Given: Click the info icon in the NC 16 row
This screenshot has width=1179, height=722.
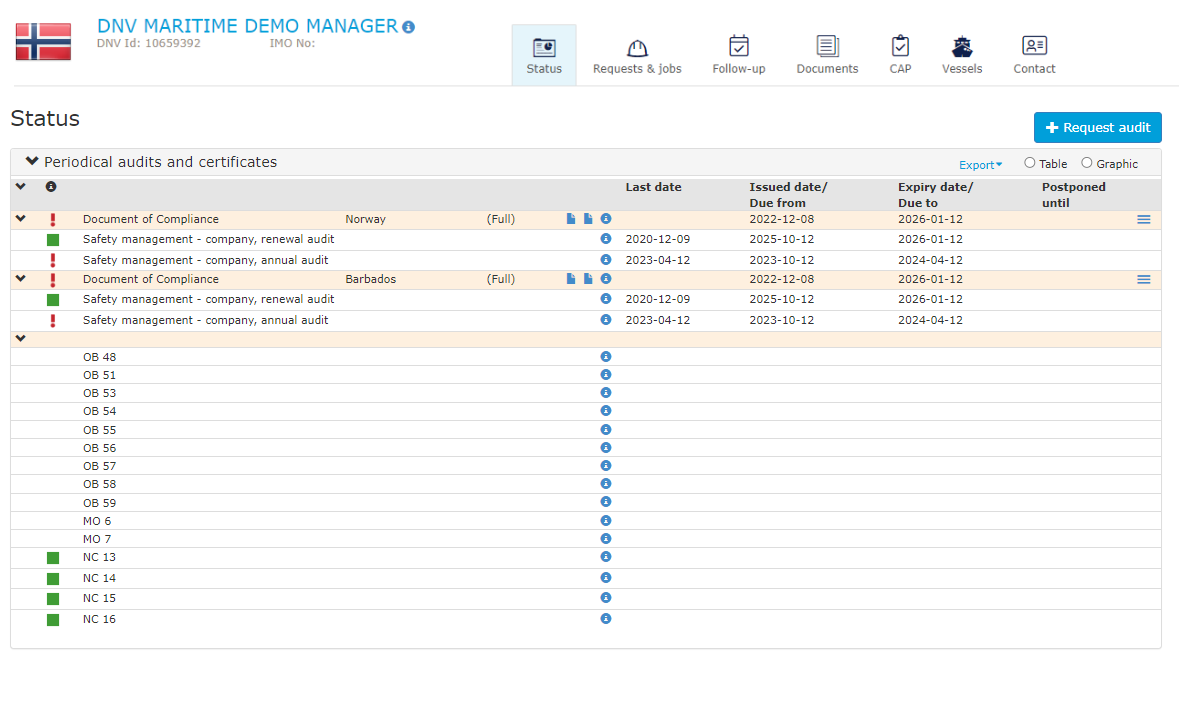Looking at the screenshot, I should click(x=605, y=619).
